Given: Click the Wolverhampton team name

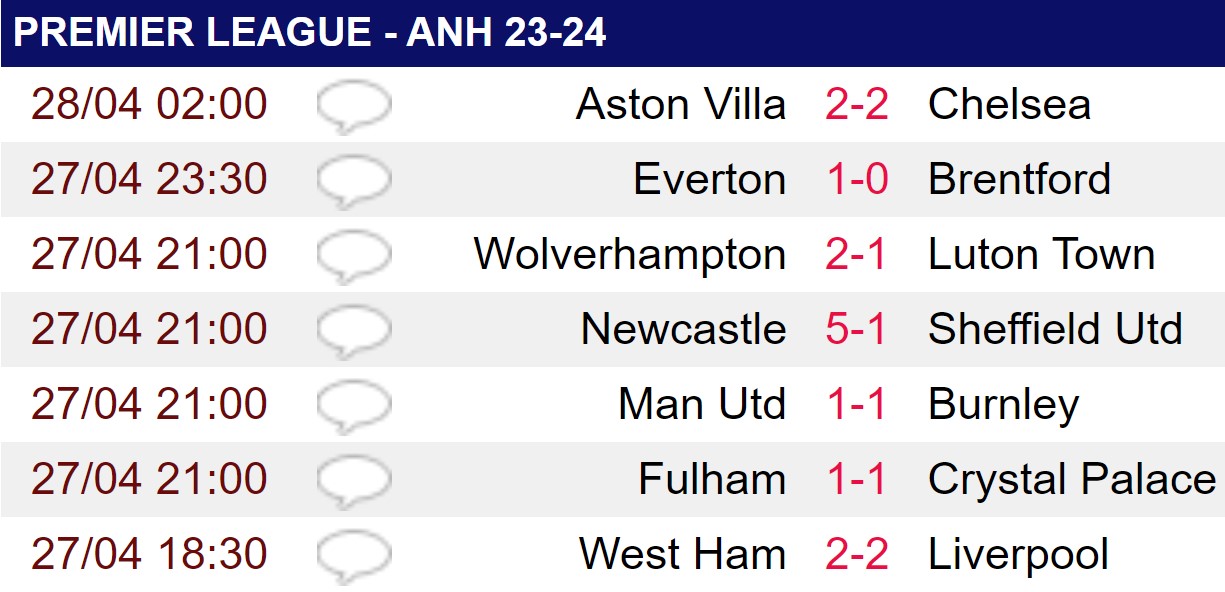Looking at the screenshot, I should coord(630,255).
